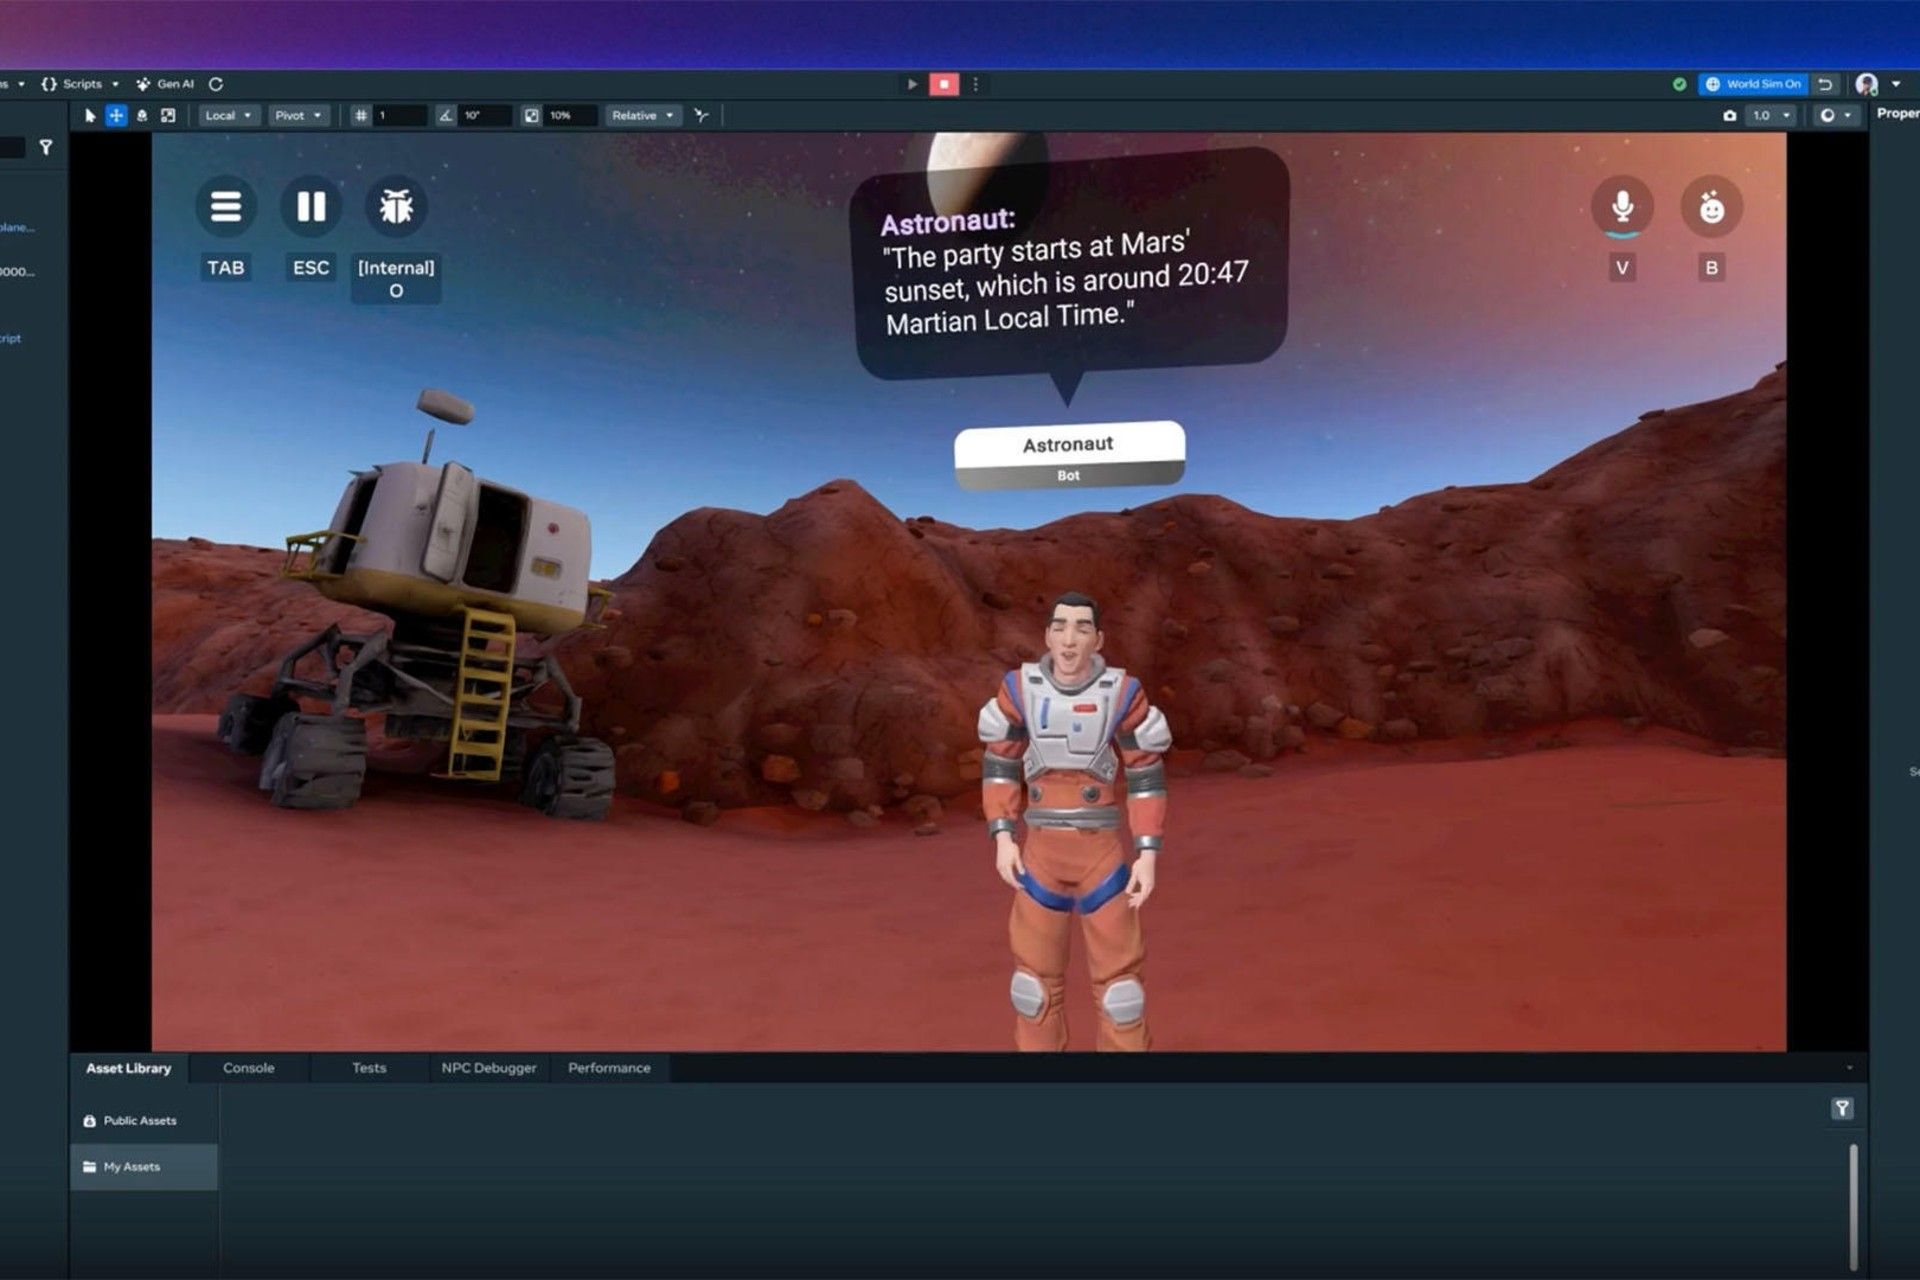The height and width of the screenshot is (1280, 1920).
Task: Expand the Pivot mode dropdown
Action: click(x=298, y=116)
